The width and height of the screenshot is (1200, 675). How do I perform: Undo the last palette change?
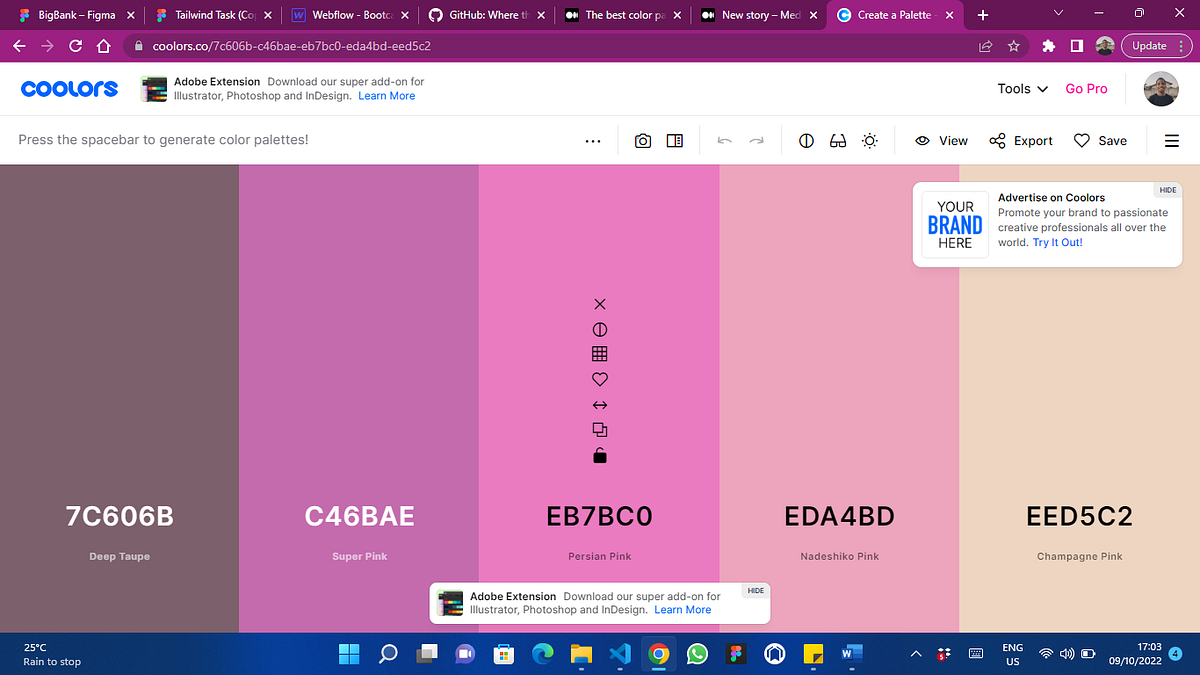tap(724, 140)
